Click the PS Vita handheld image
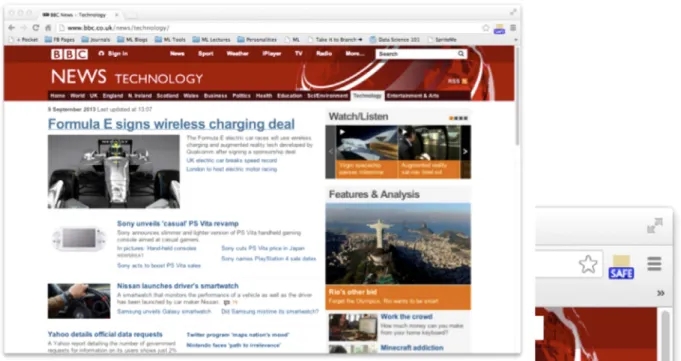The image size is (681, 361). (79, 238)
